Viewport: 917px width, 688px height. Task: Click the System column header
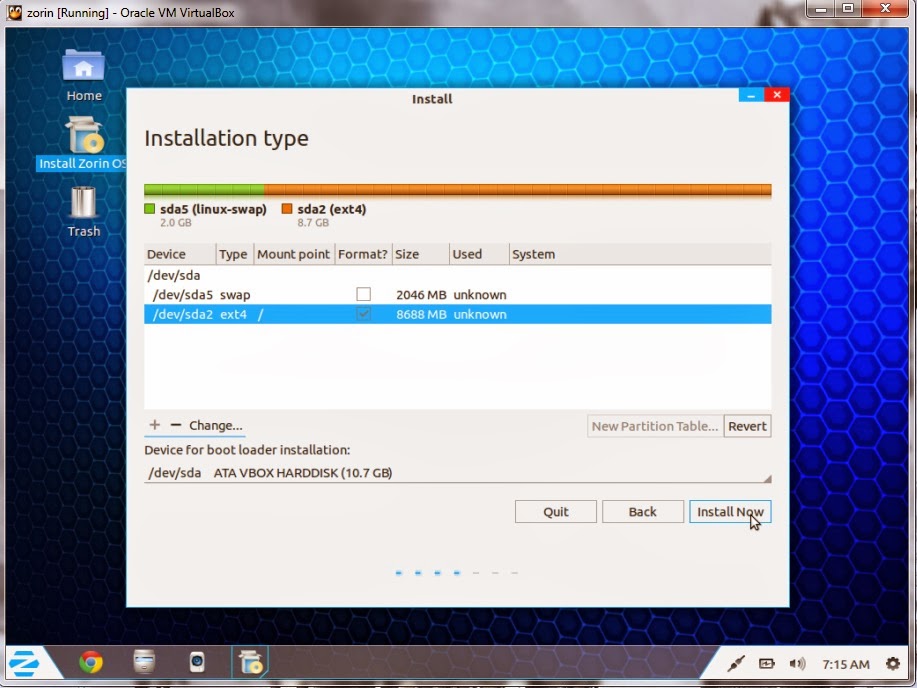(x=640, y=254)
